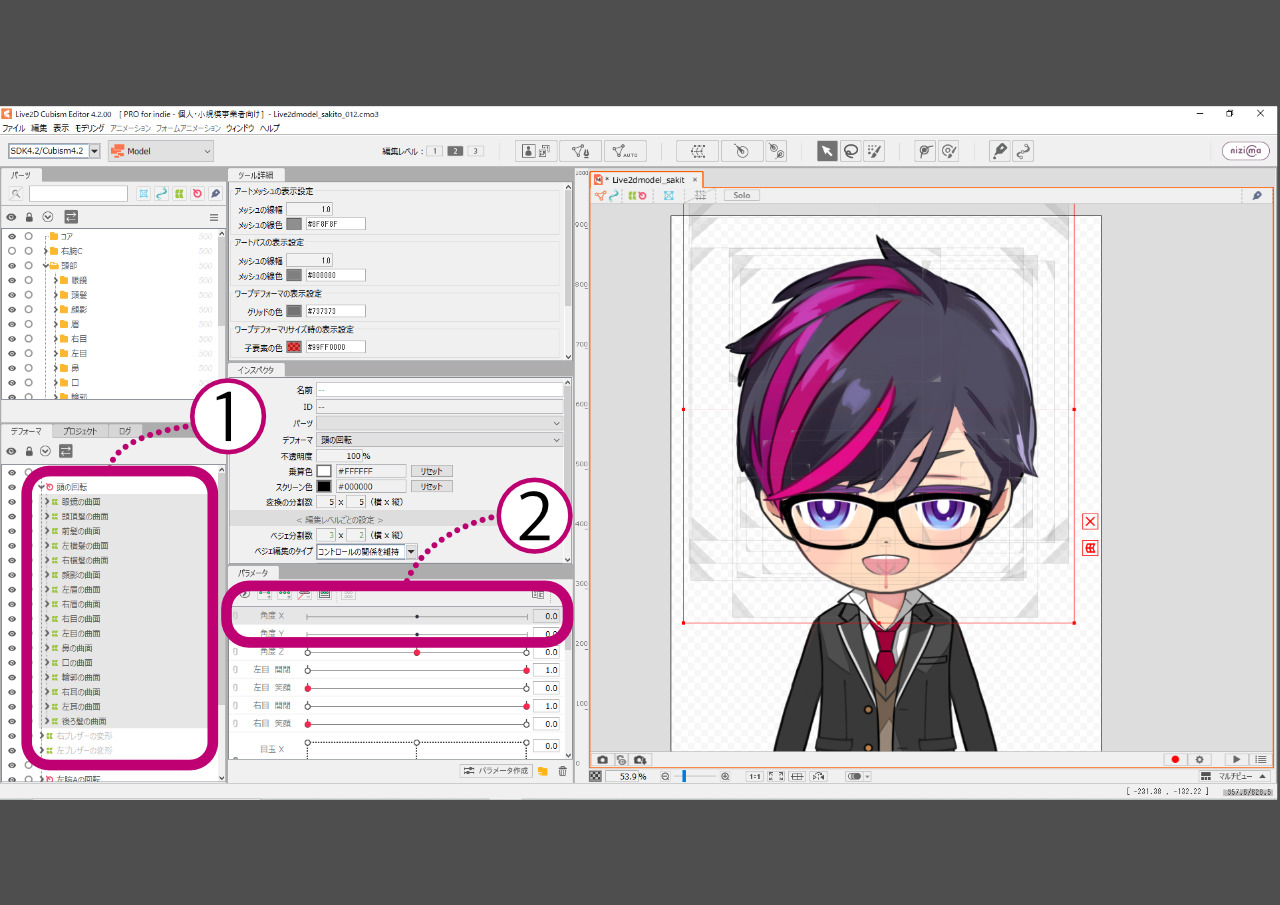Click the gear settings icon below canvas
Screen dimensions: 1280x905
pyautogui.click(x=1199, y=760)
